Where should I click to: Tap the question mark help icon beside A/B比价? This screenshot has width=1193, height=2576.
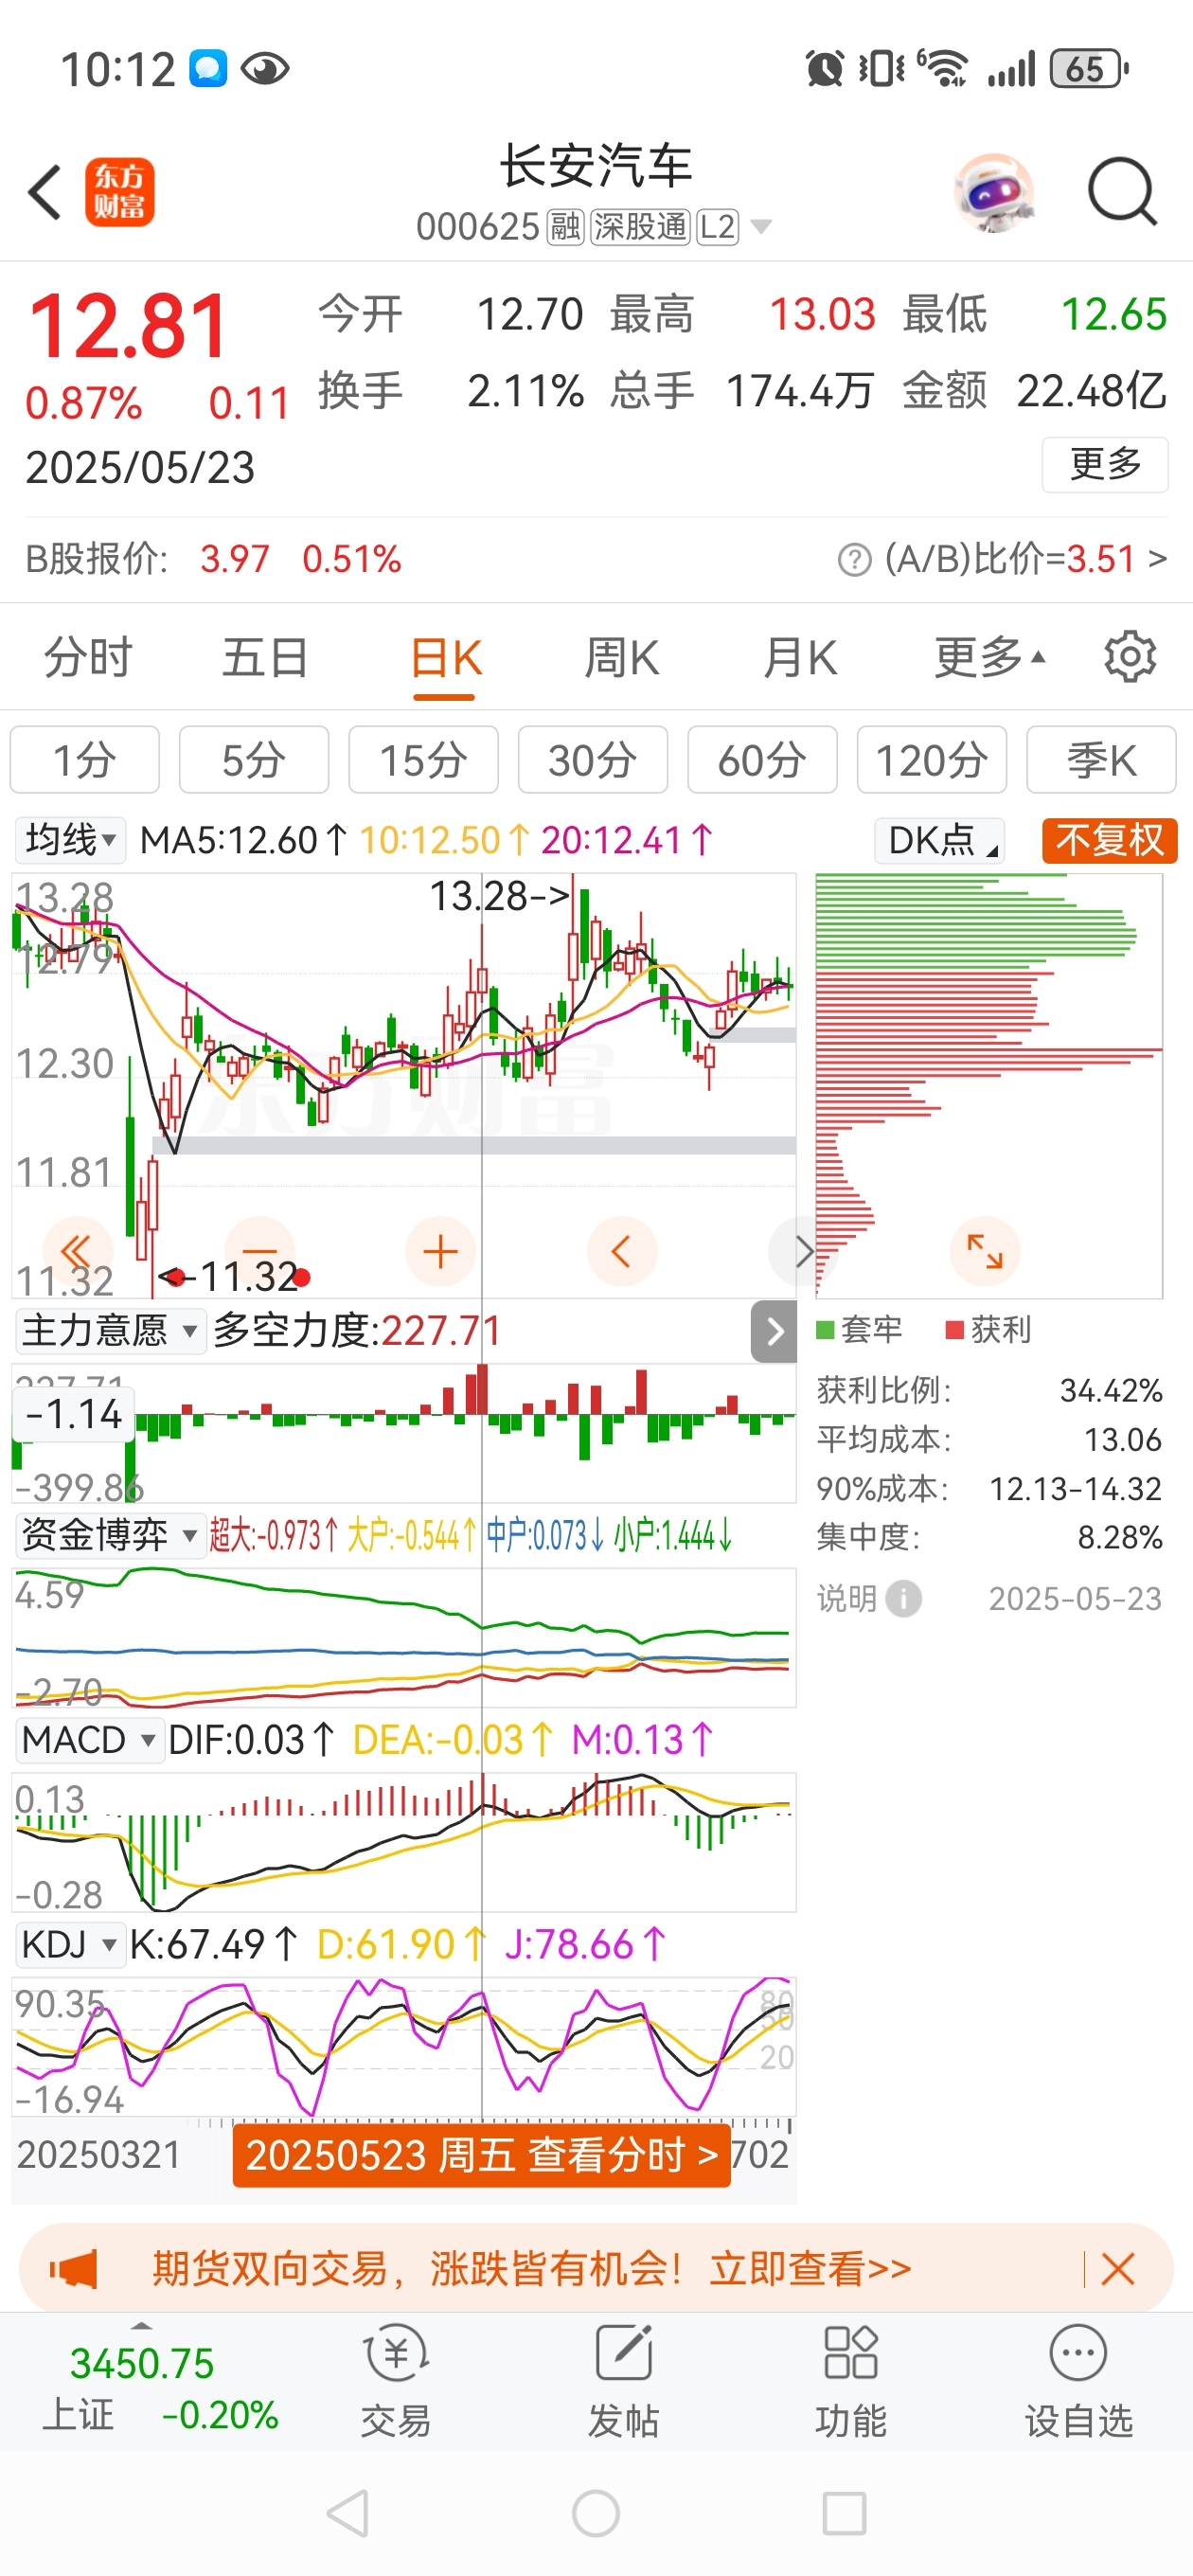[854, 560]
